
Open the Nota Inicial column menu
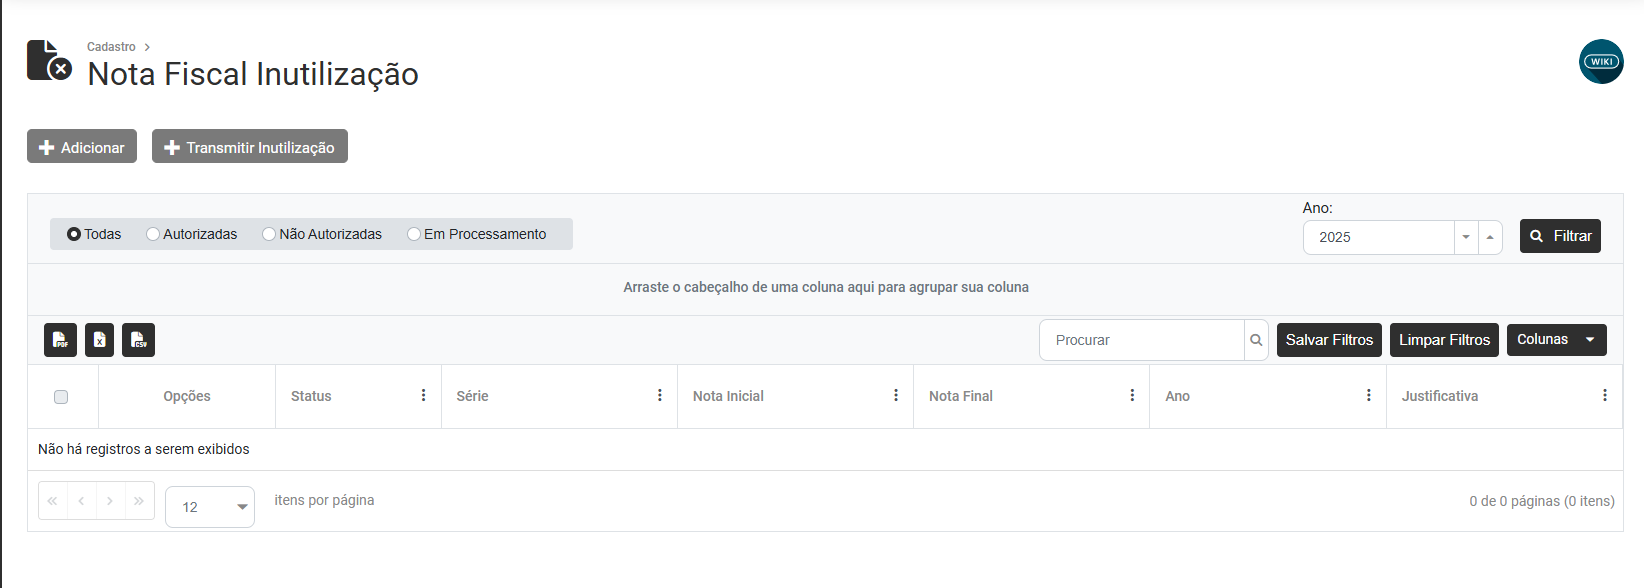coord(896,396)
